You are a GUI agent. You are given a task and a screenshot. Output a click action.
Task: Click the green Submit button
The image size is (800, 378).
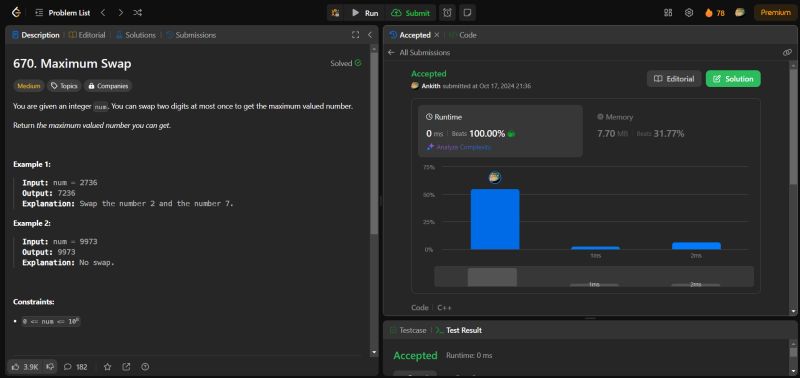pyautogui.click(x=411, y=13)
